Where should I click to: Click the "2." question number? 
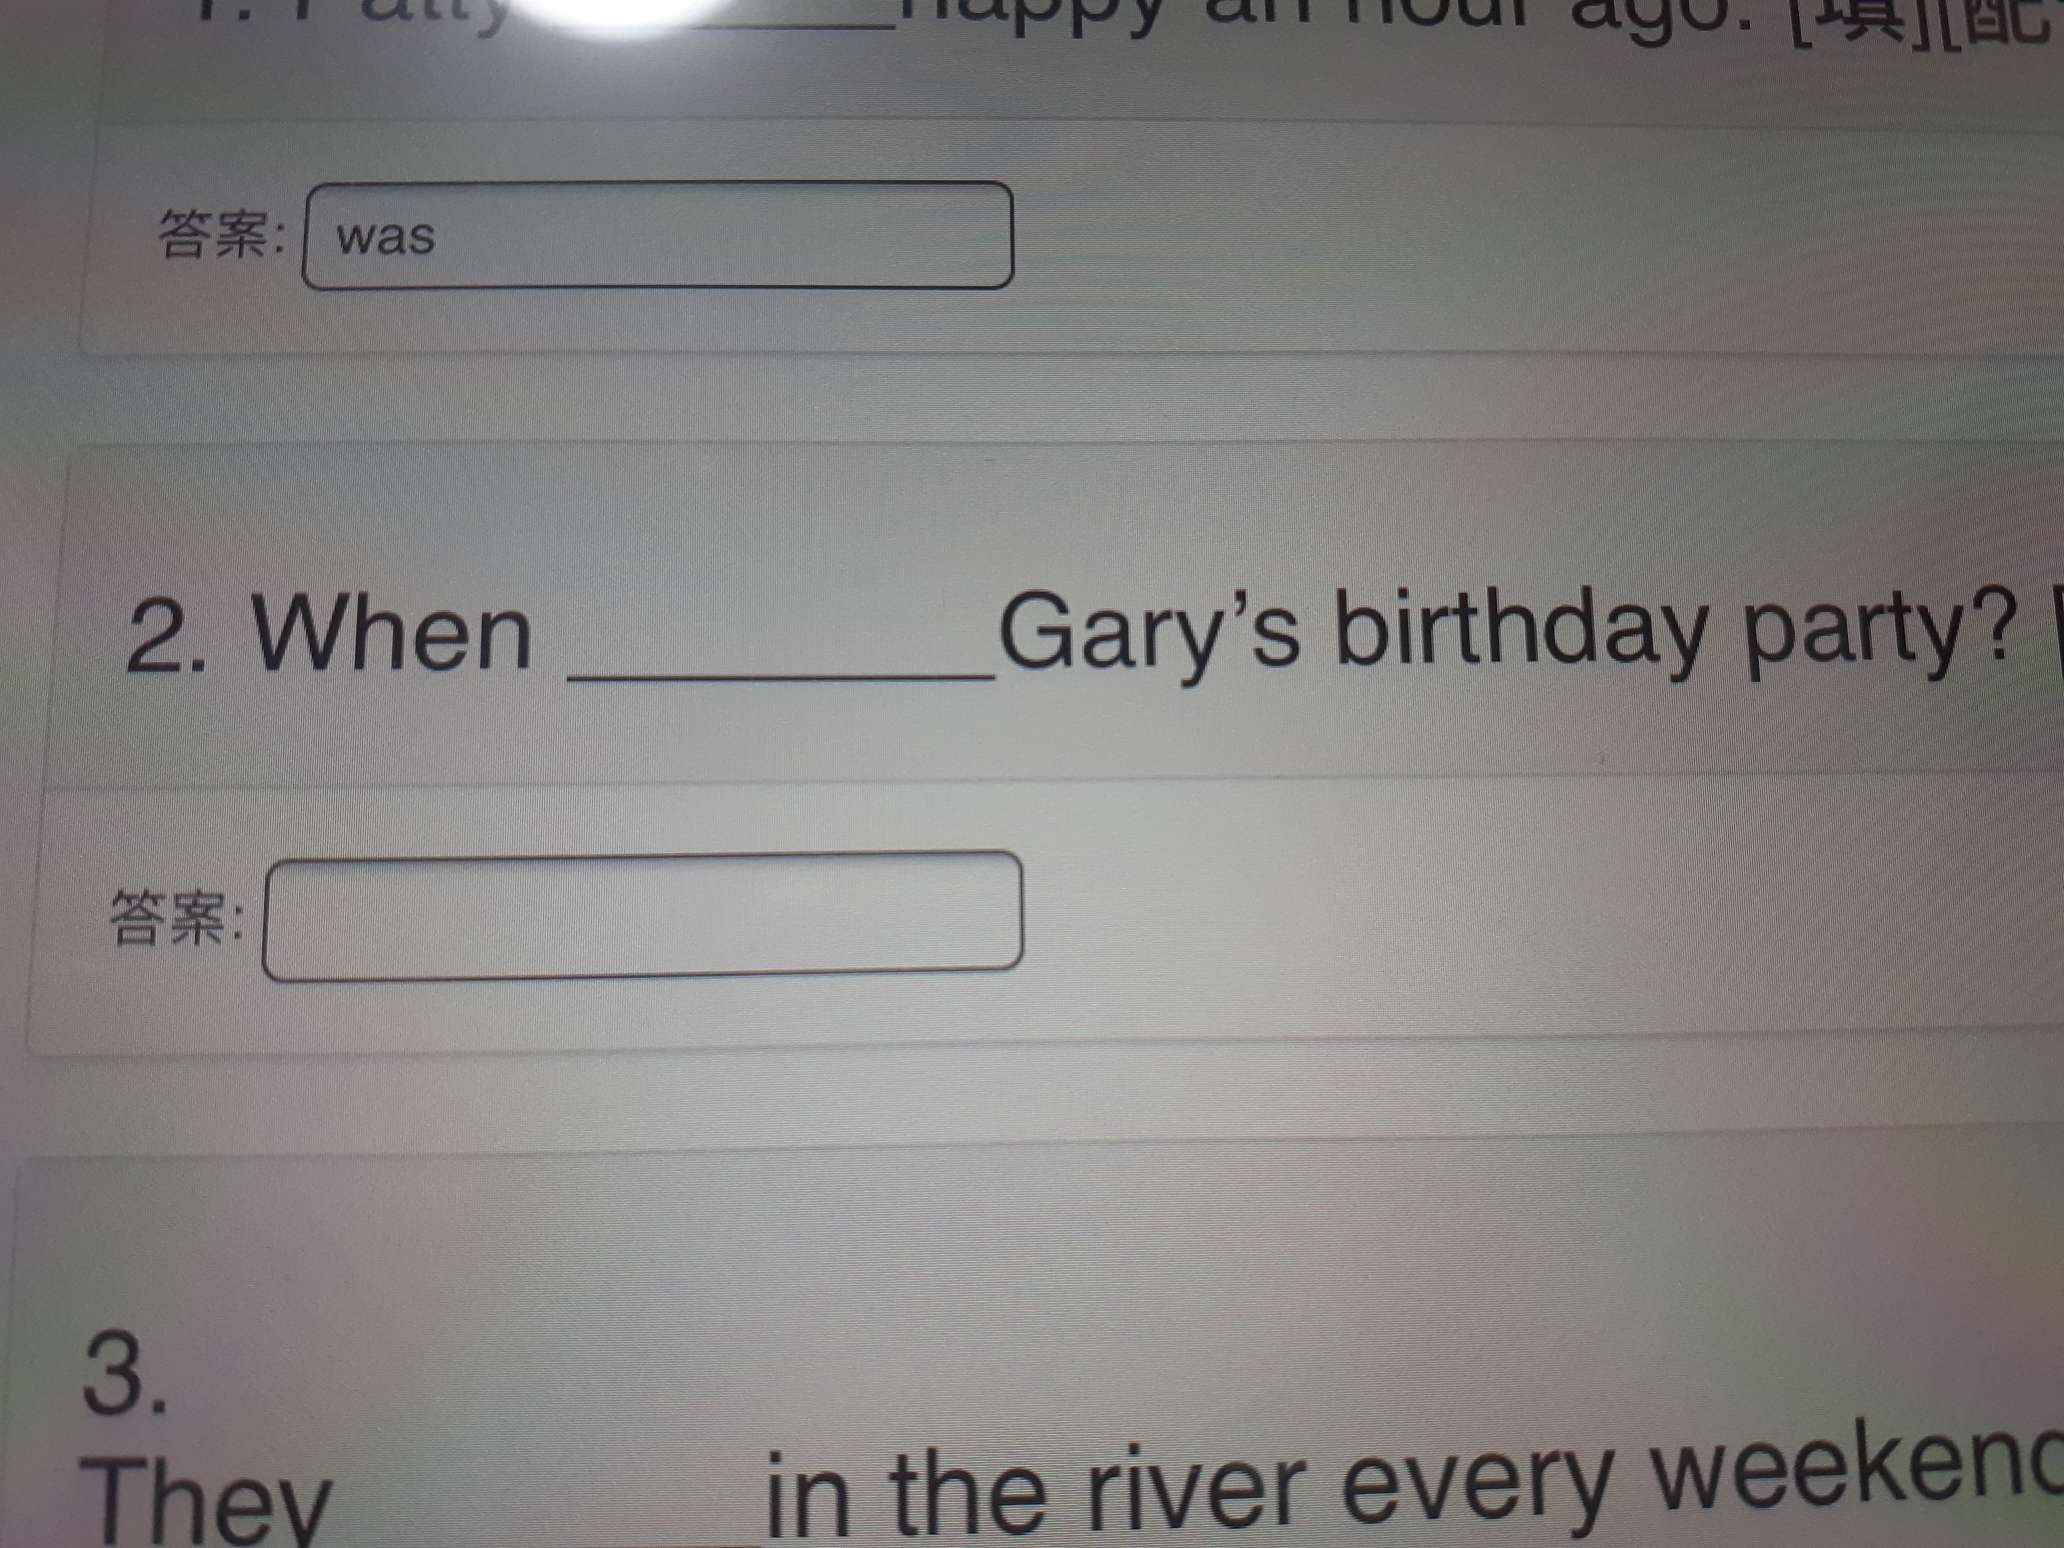[x=167, y=636]
